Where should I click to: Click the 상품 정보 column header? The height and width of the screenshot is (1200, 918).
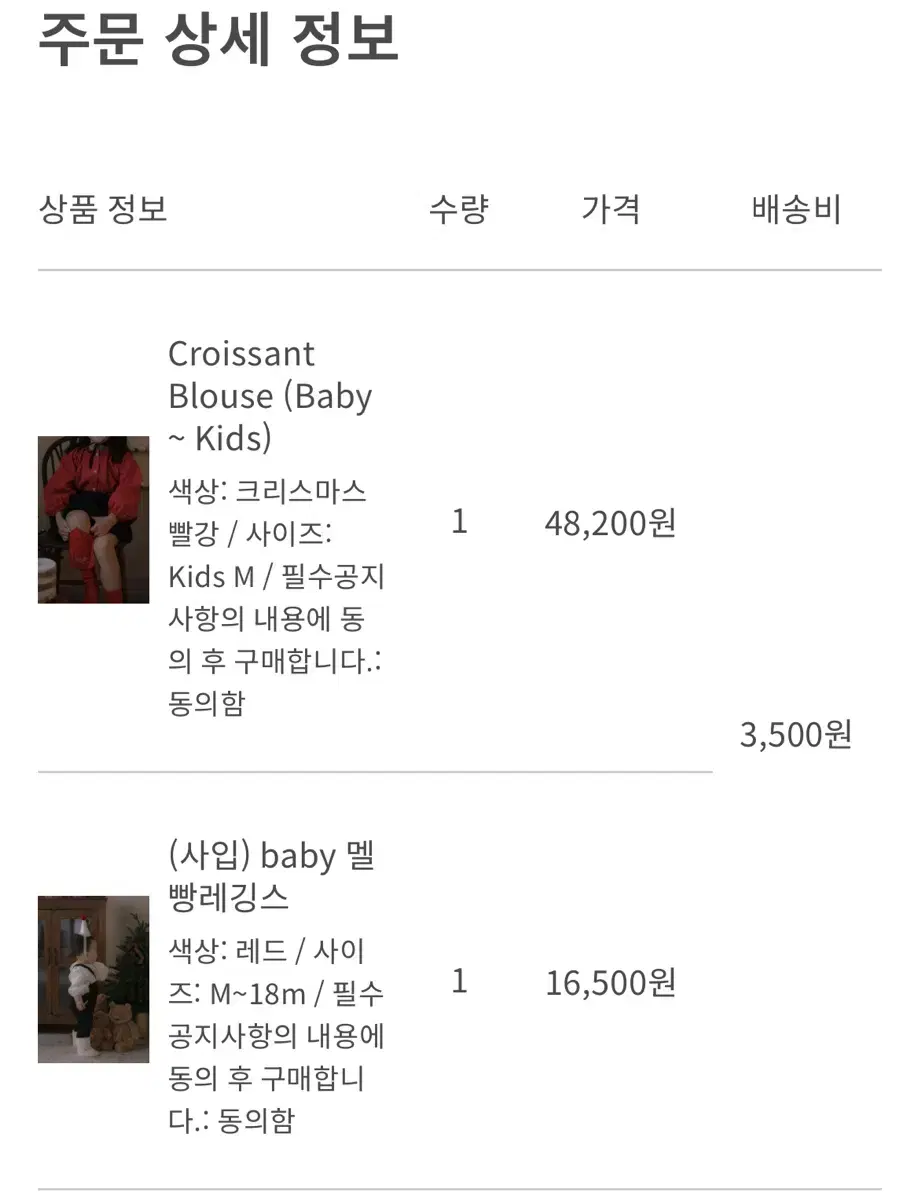[x=103, y=209]
